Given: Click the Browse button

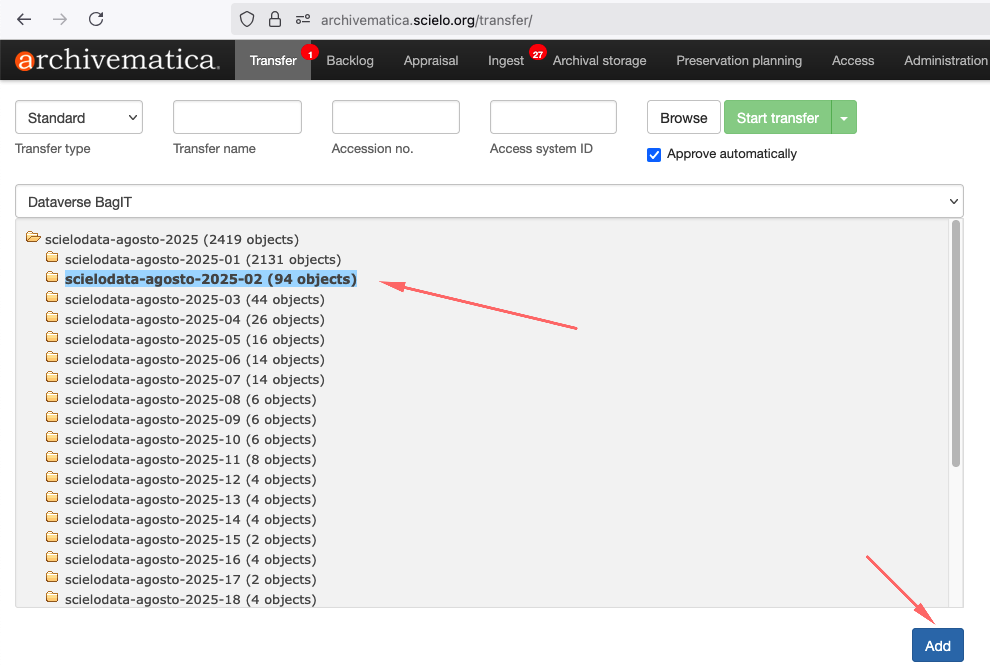Looking at the screenshot, I should (x=684, y=118).
